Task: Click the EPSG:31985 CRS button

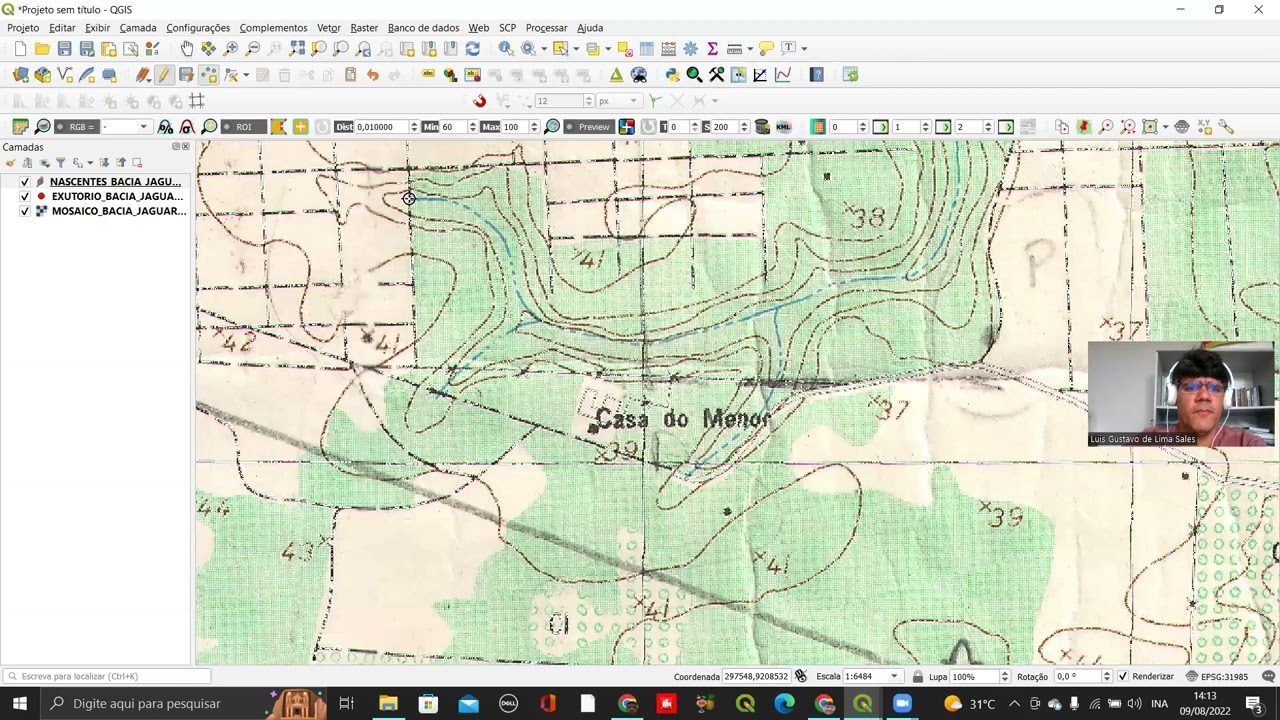Action: click(1217, 677)
